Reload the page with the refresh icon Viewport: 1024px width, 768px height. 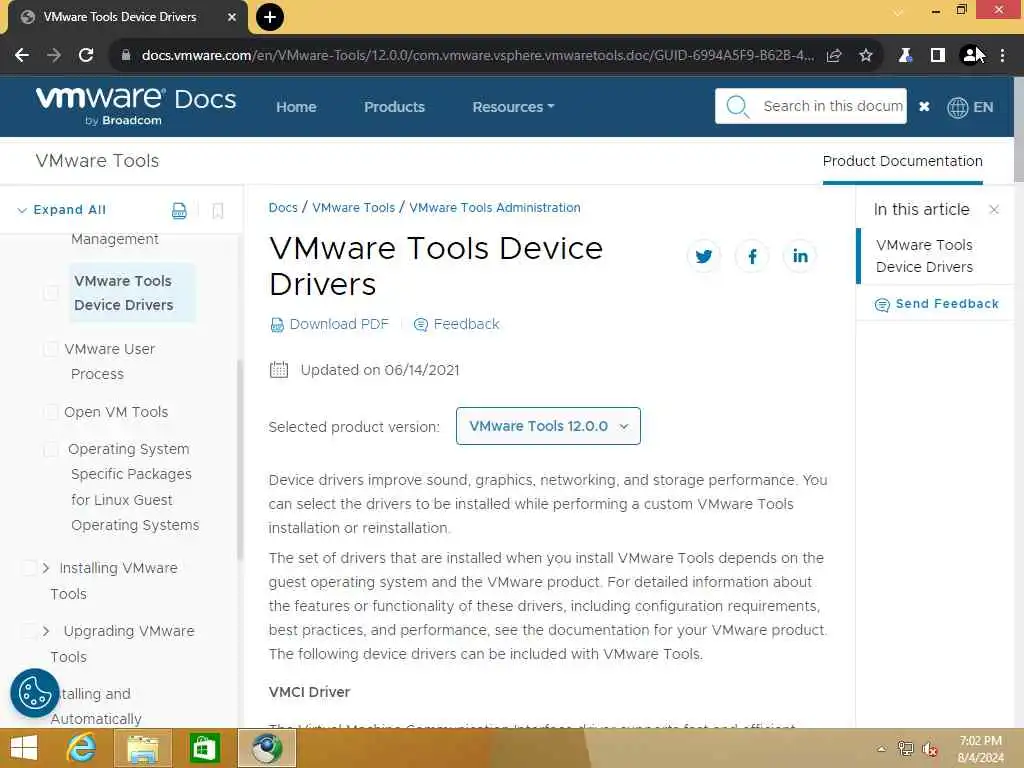click(86, 56)
